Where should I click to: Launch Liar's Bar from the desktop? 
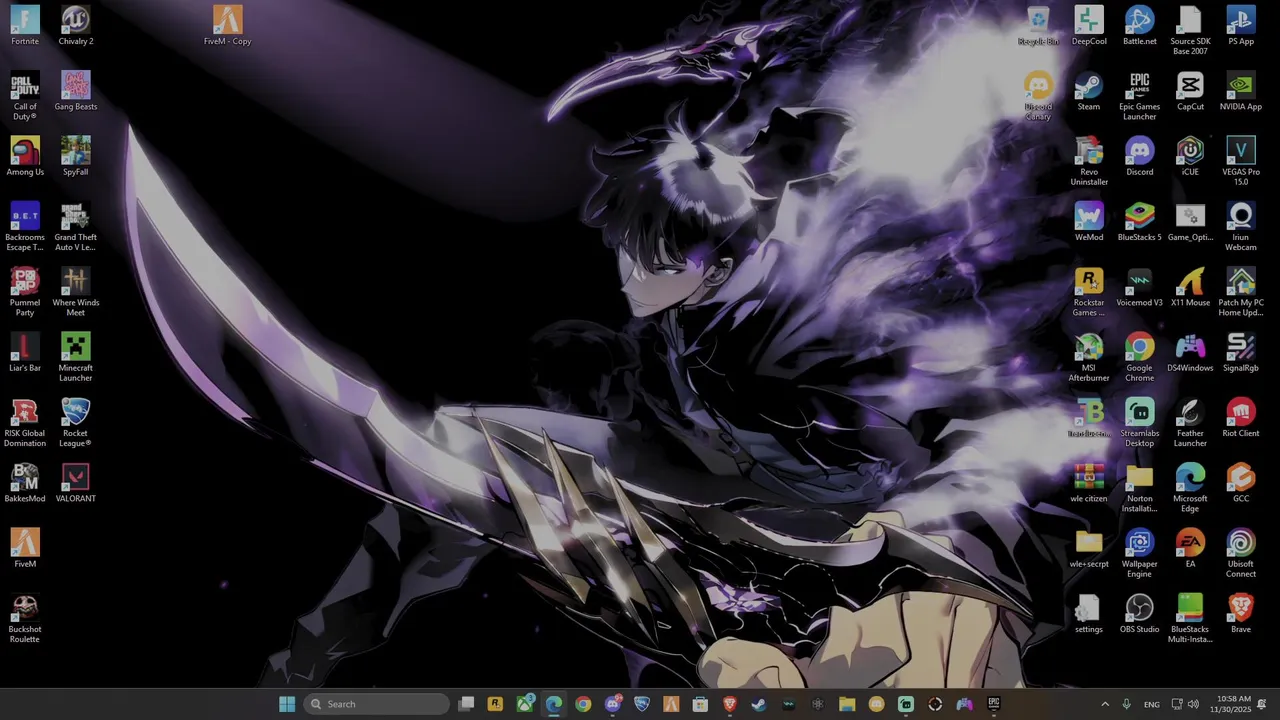[x=25, y=352]
